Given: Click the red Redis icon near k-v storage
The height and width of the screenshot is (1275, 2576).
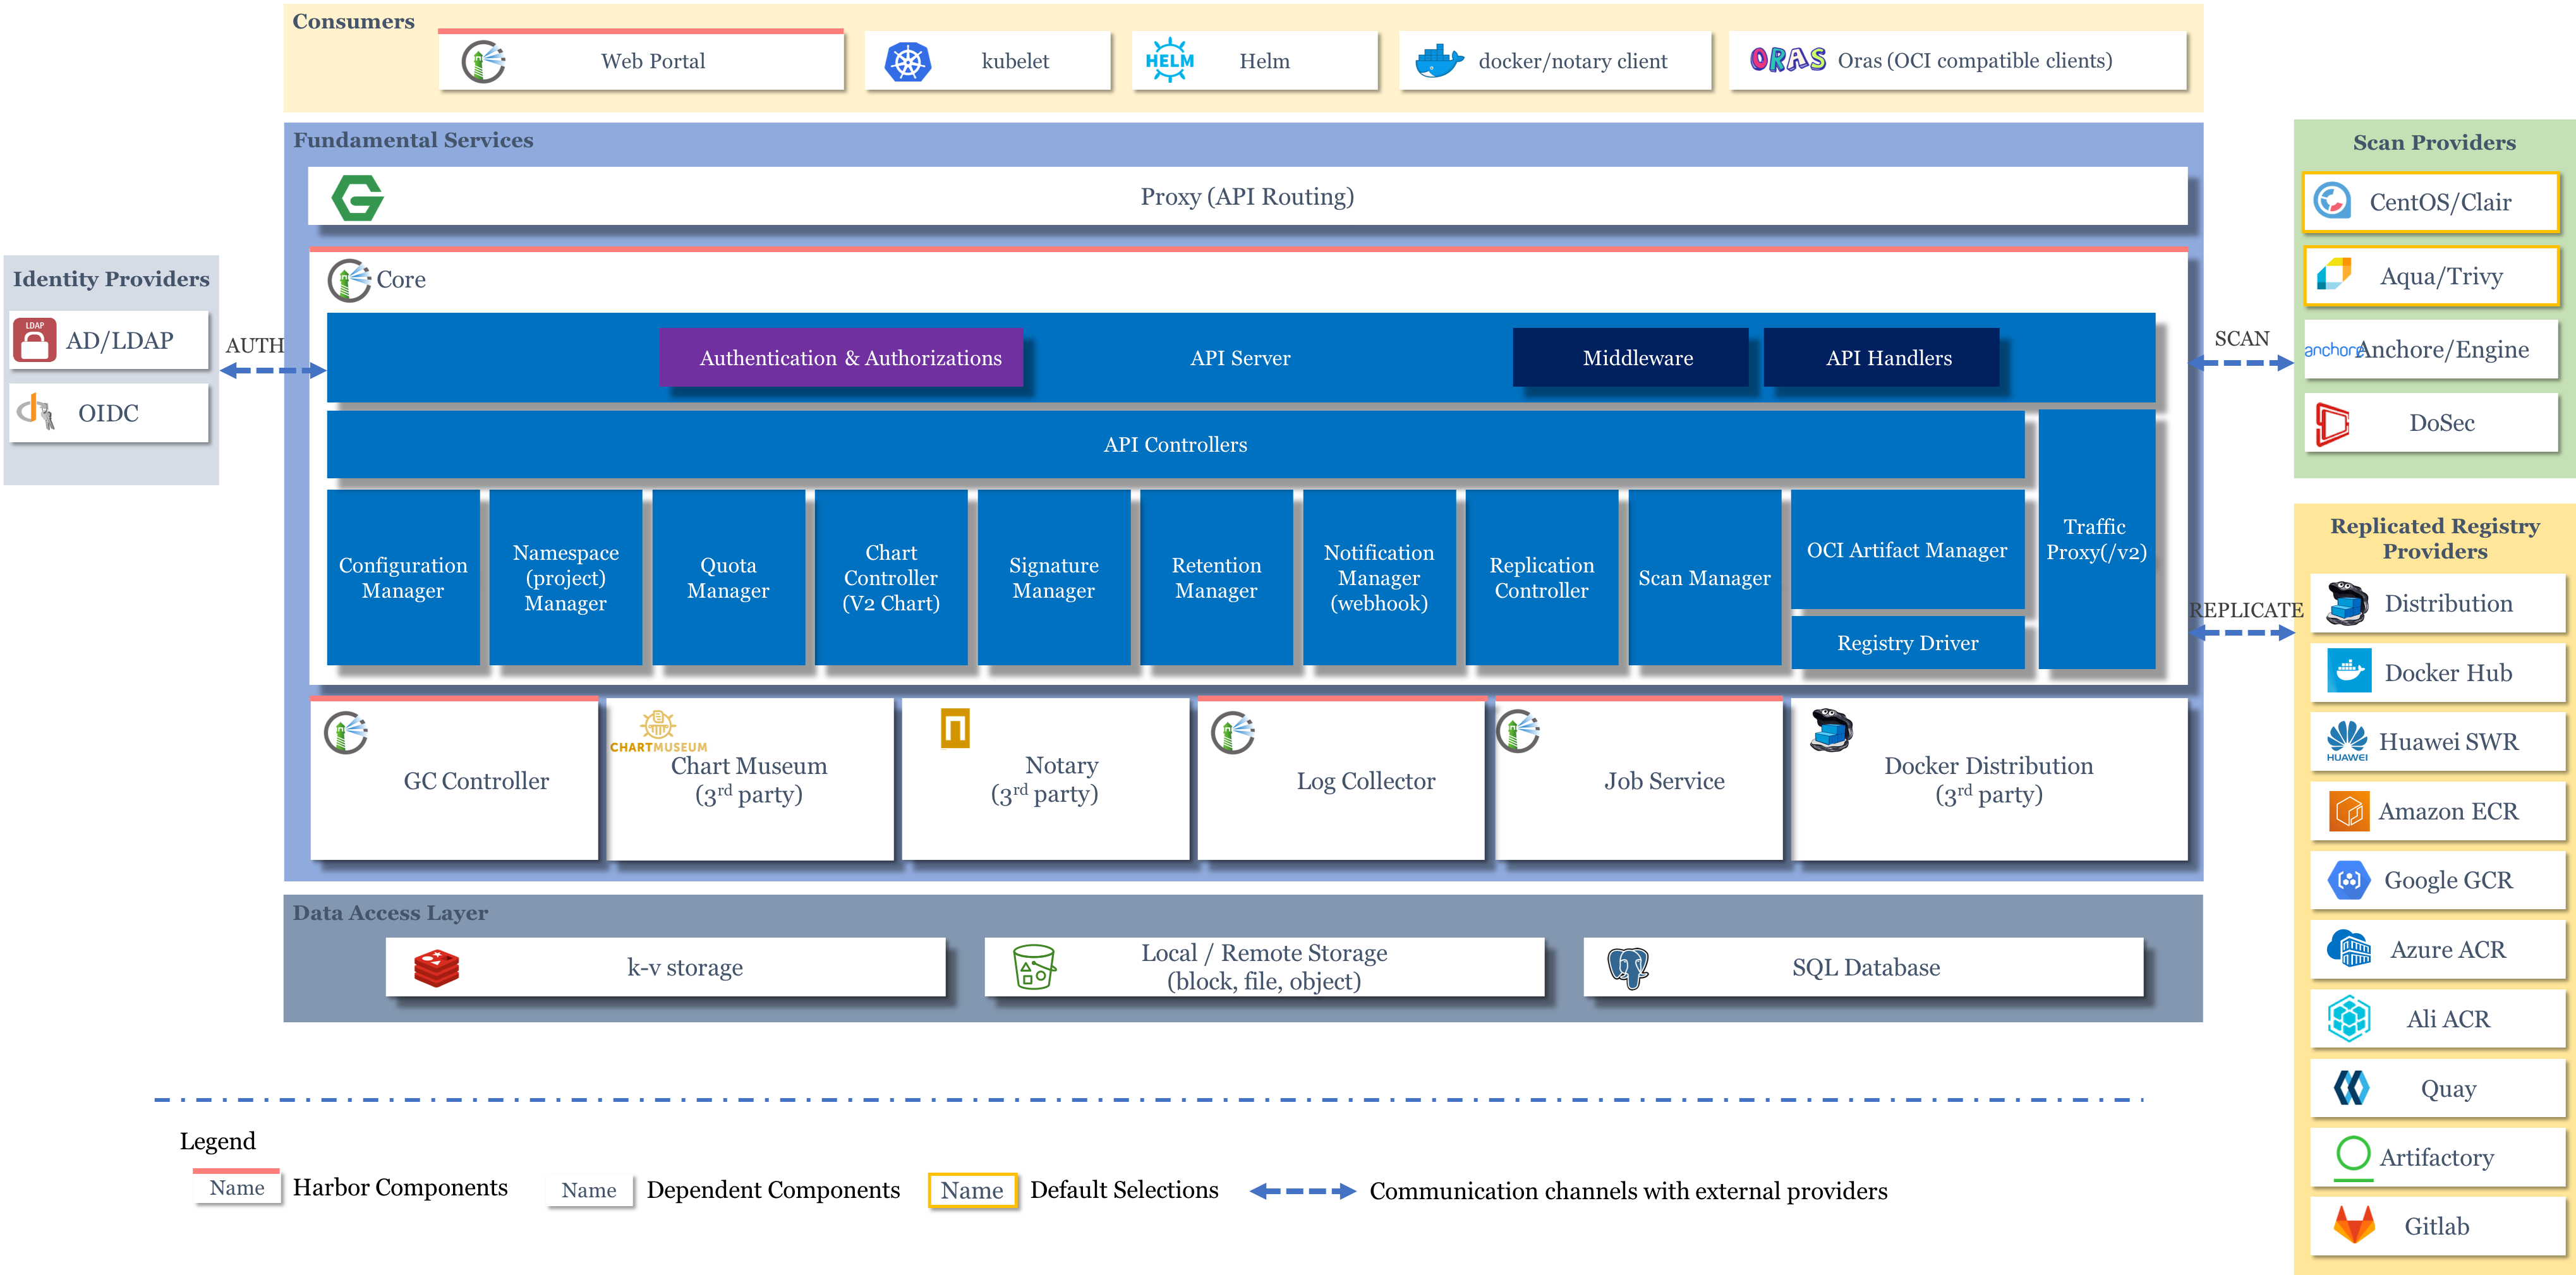Looking at the screenshot, I should click(436, 968).
